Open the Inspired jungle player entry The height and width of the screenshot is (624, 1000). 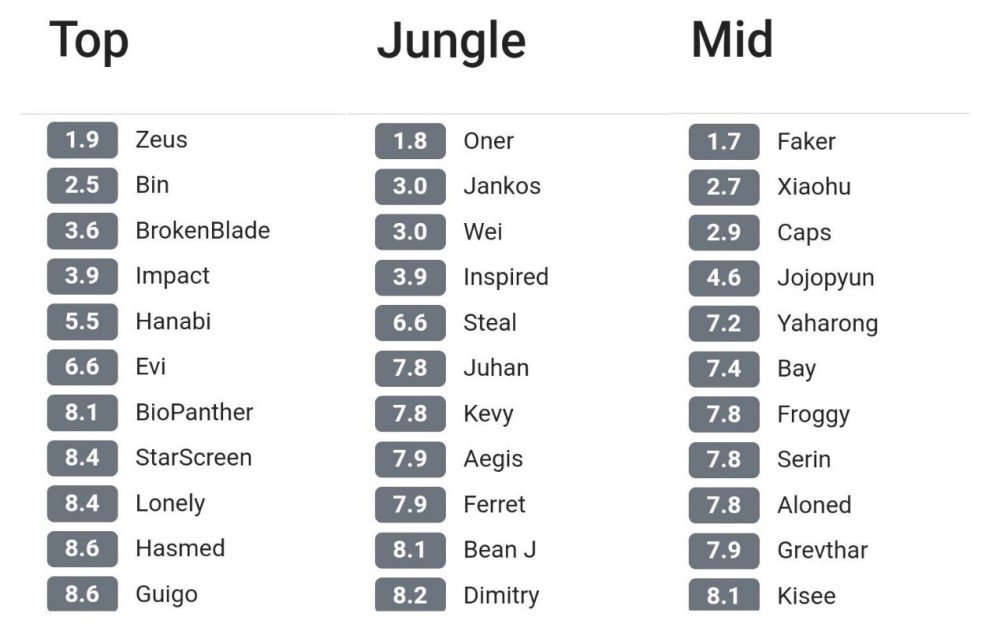coord(505,277)
